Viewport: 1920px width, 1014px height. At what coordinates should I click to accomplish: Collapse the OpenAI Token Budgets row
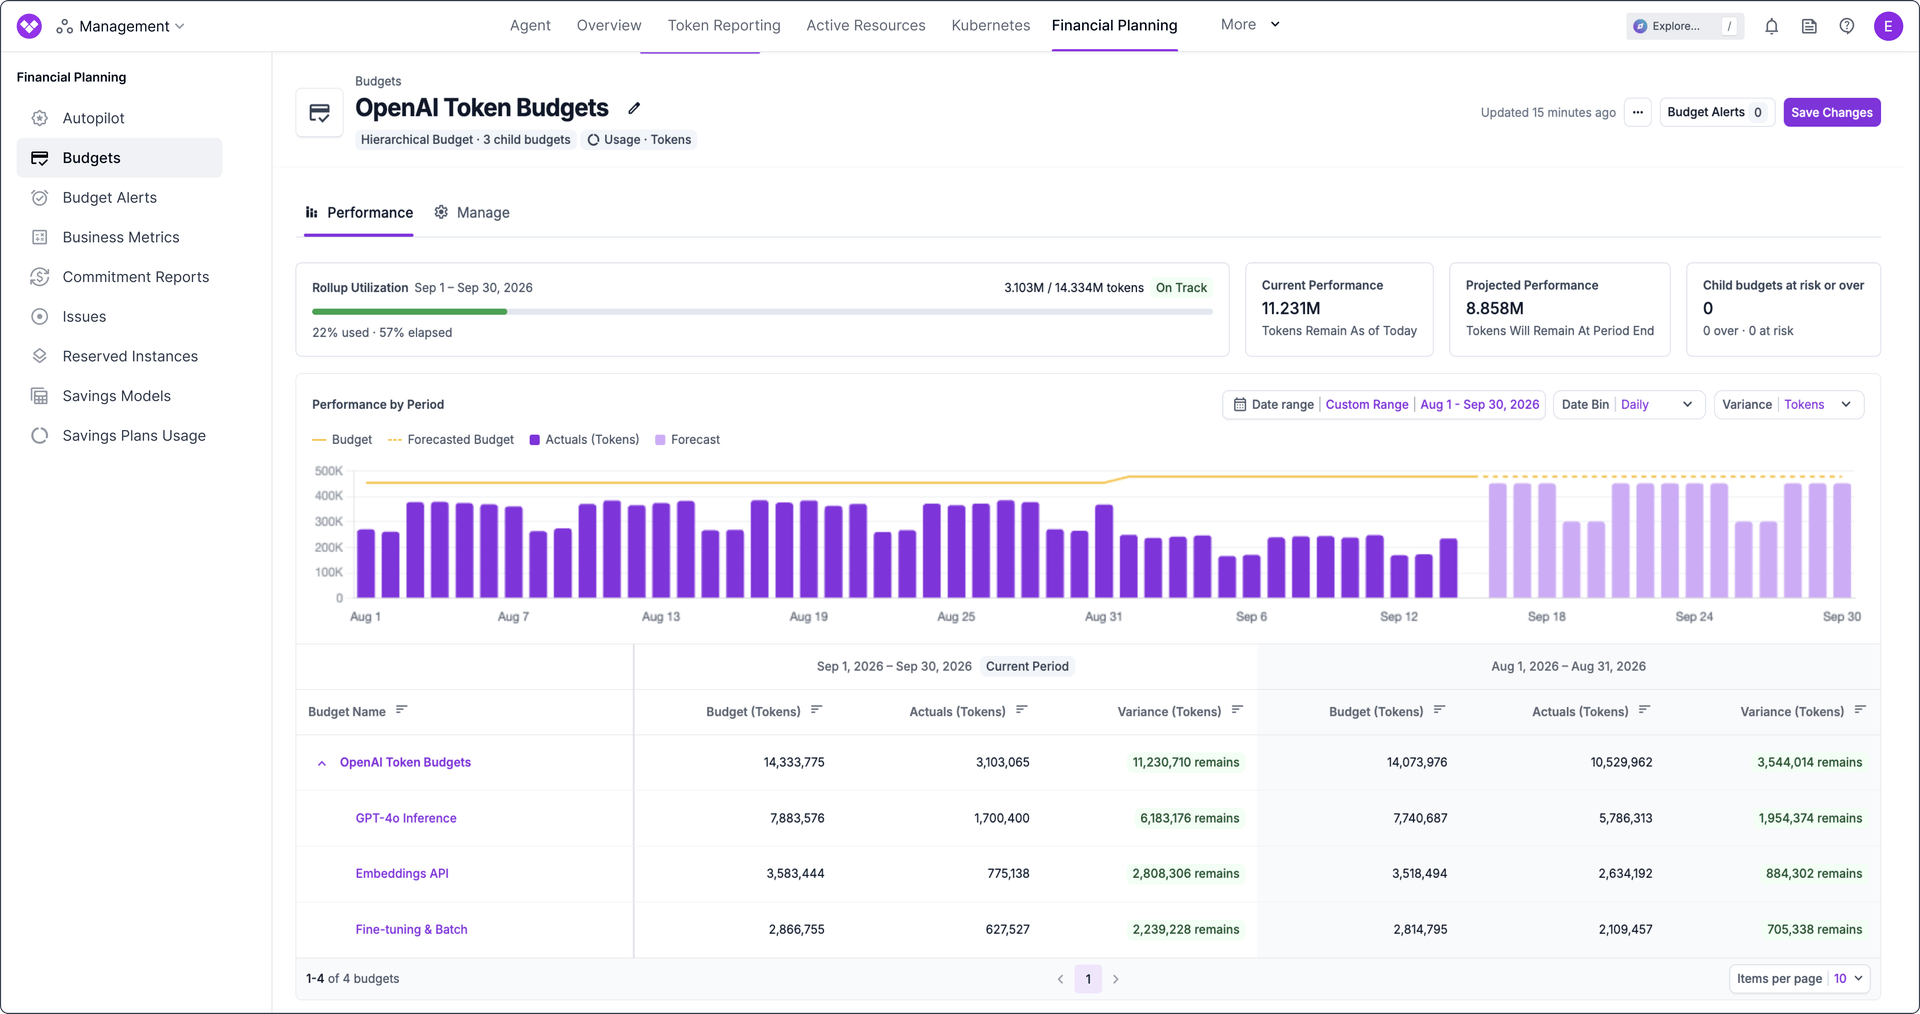pos(322,763)
